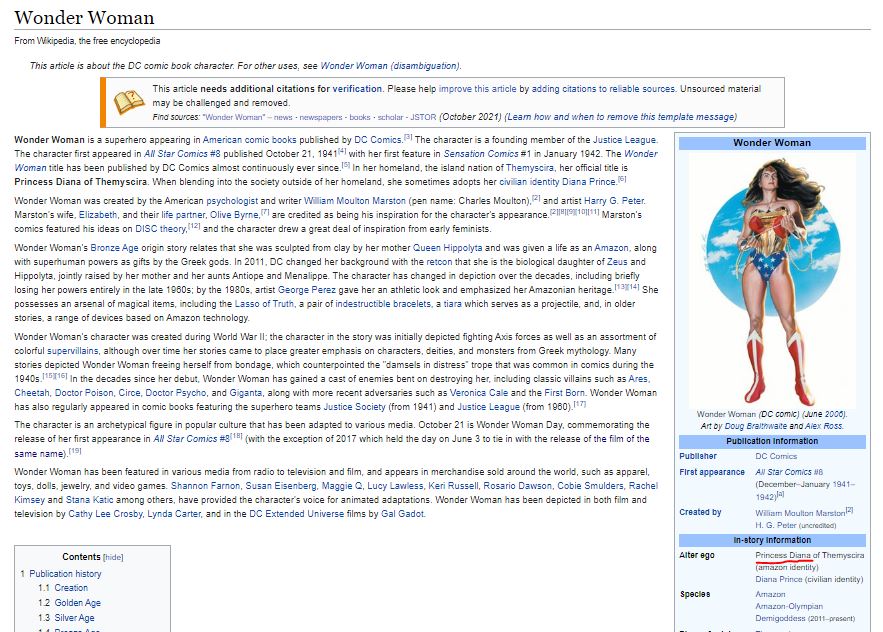The width and height of the screenshot is (883, 632).
Task: Go to Publication history section in Contents
Action: tap(65, 574)
